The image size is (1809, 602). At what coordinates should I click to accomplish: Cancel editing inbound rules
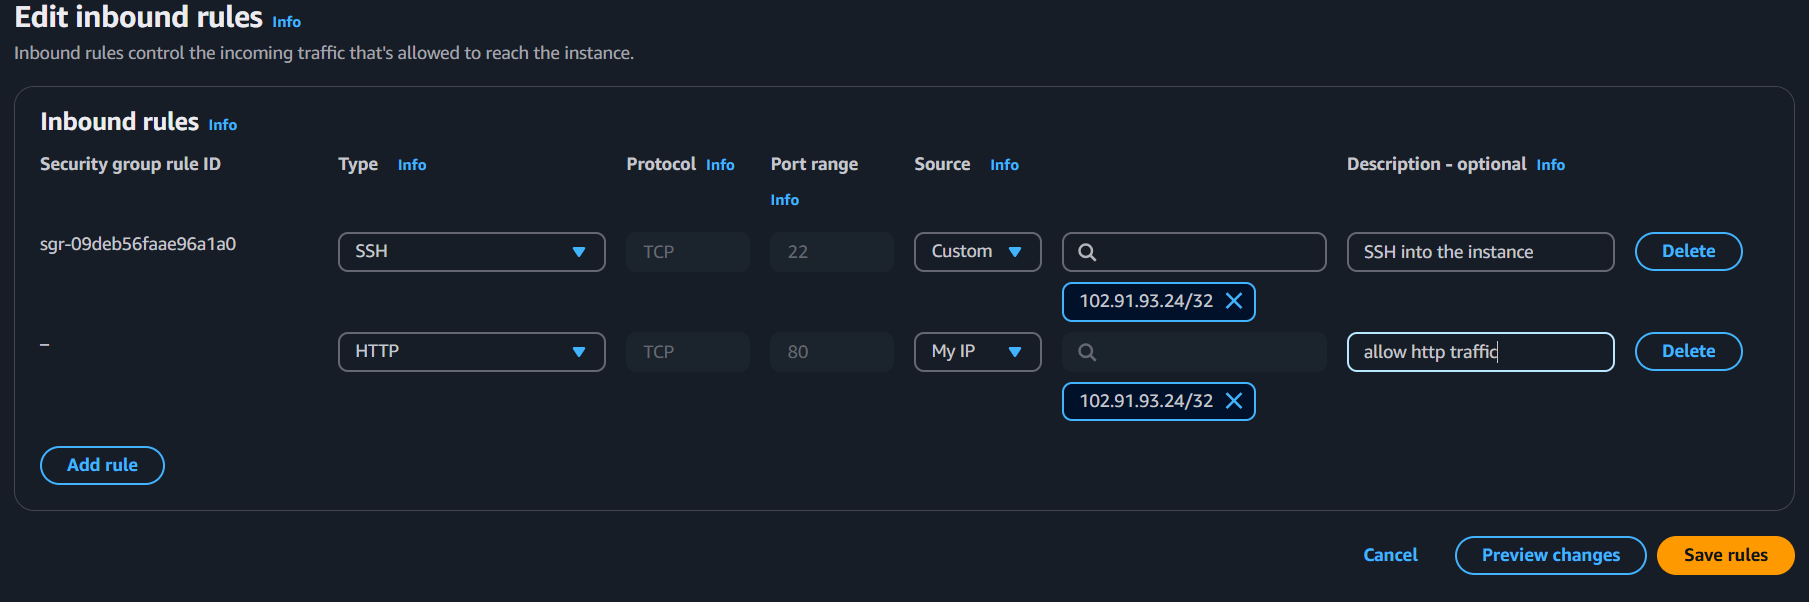pos(1390,555)
